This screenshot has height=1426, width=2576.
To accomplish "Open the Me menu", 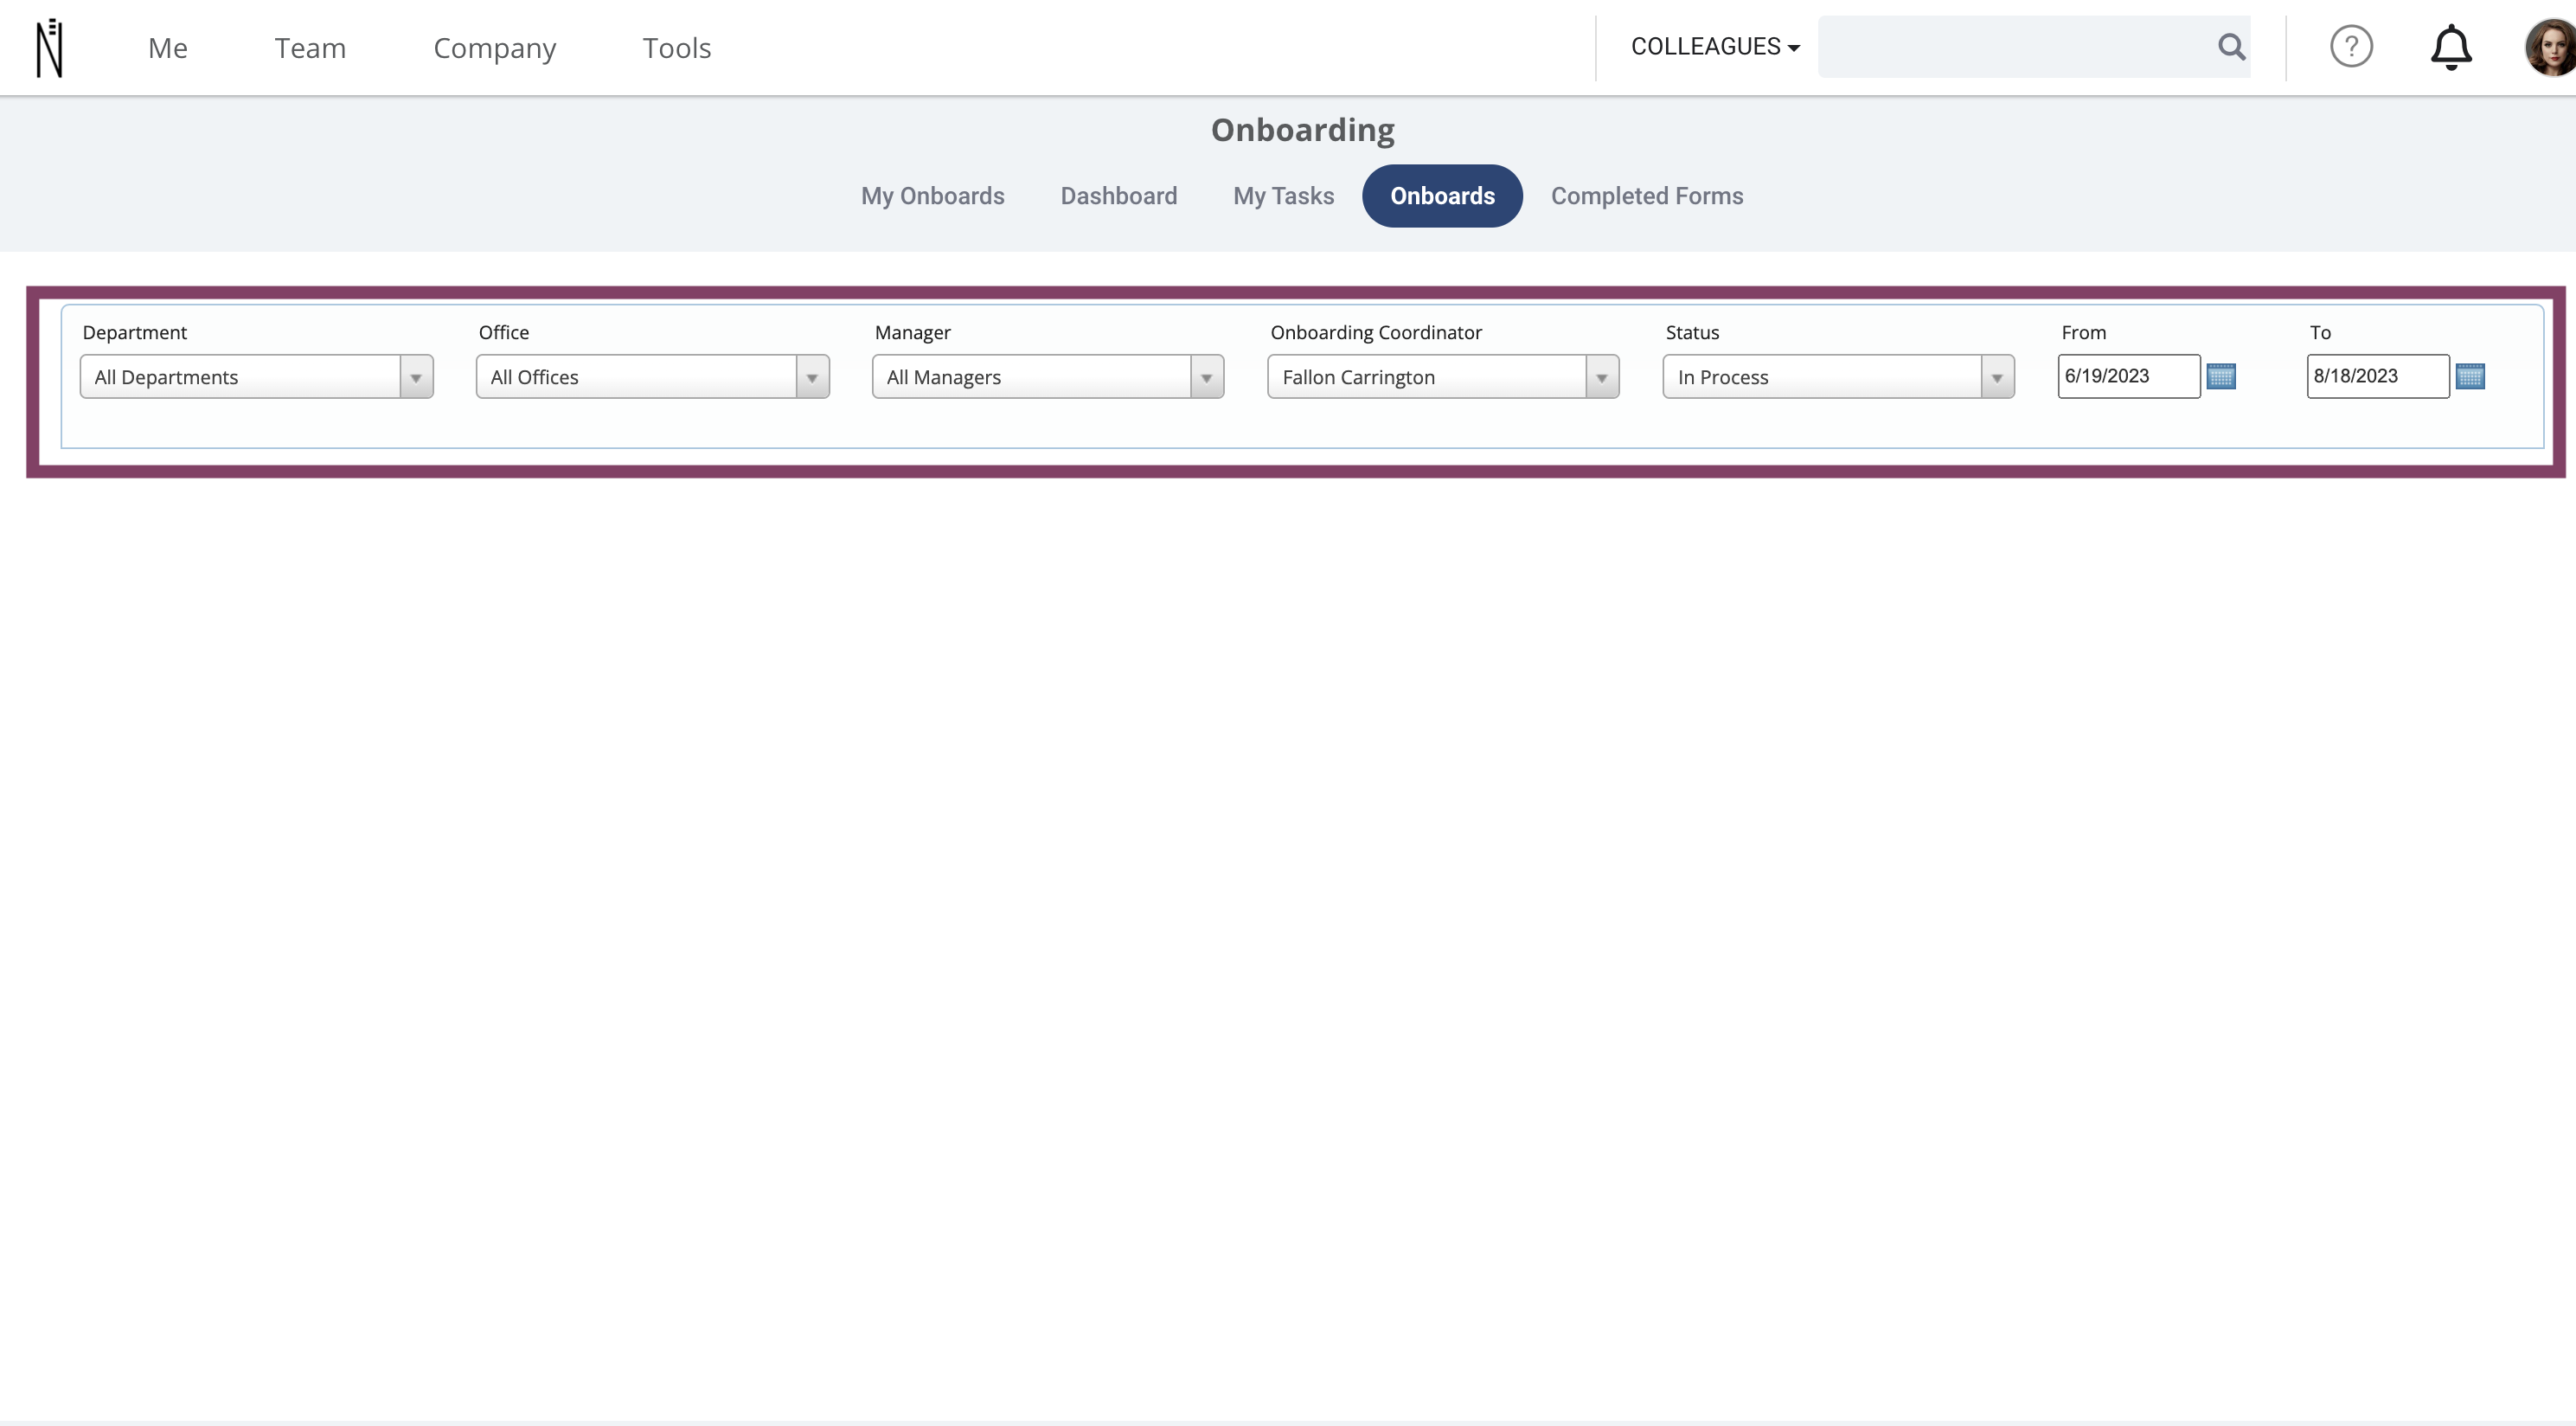I will tap(168, 48).
